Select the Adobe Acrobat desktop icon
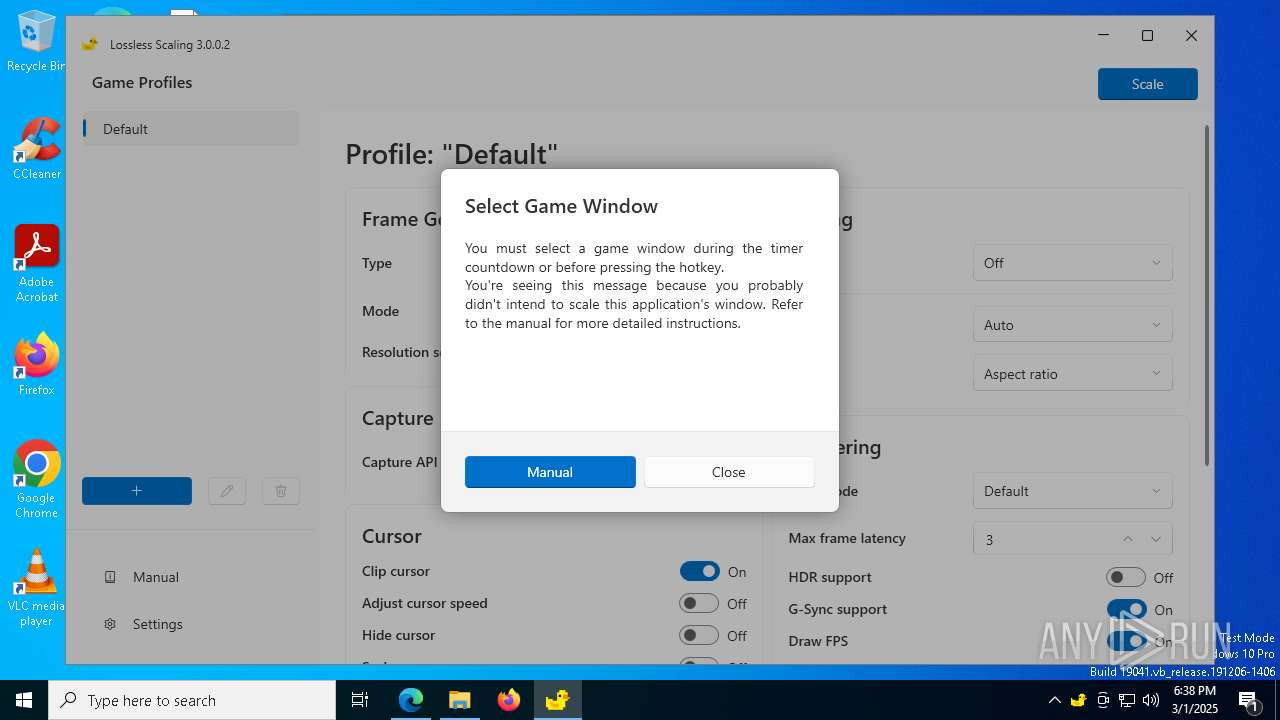Viewport: 1280px width, 720px height. 36,264
